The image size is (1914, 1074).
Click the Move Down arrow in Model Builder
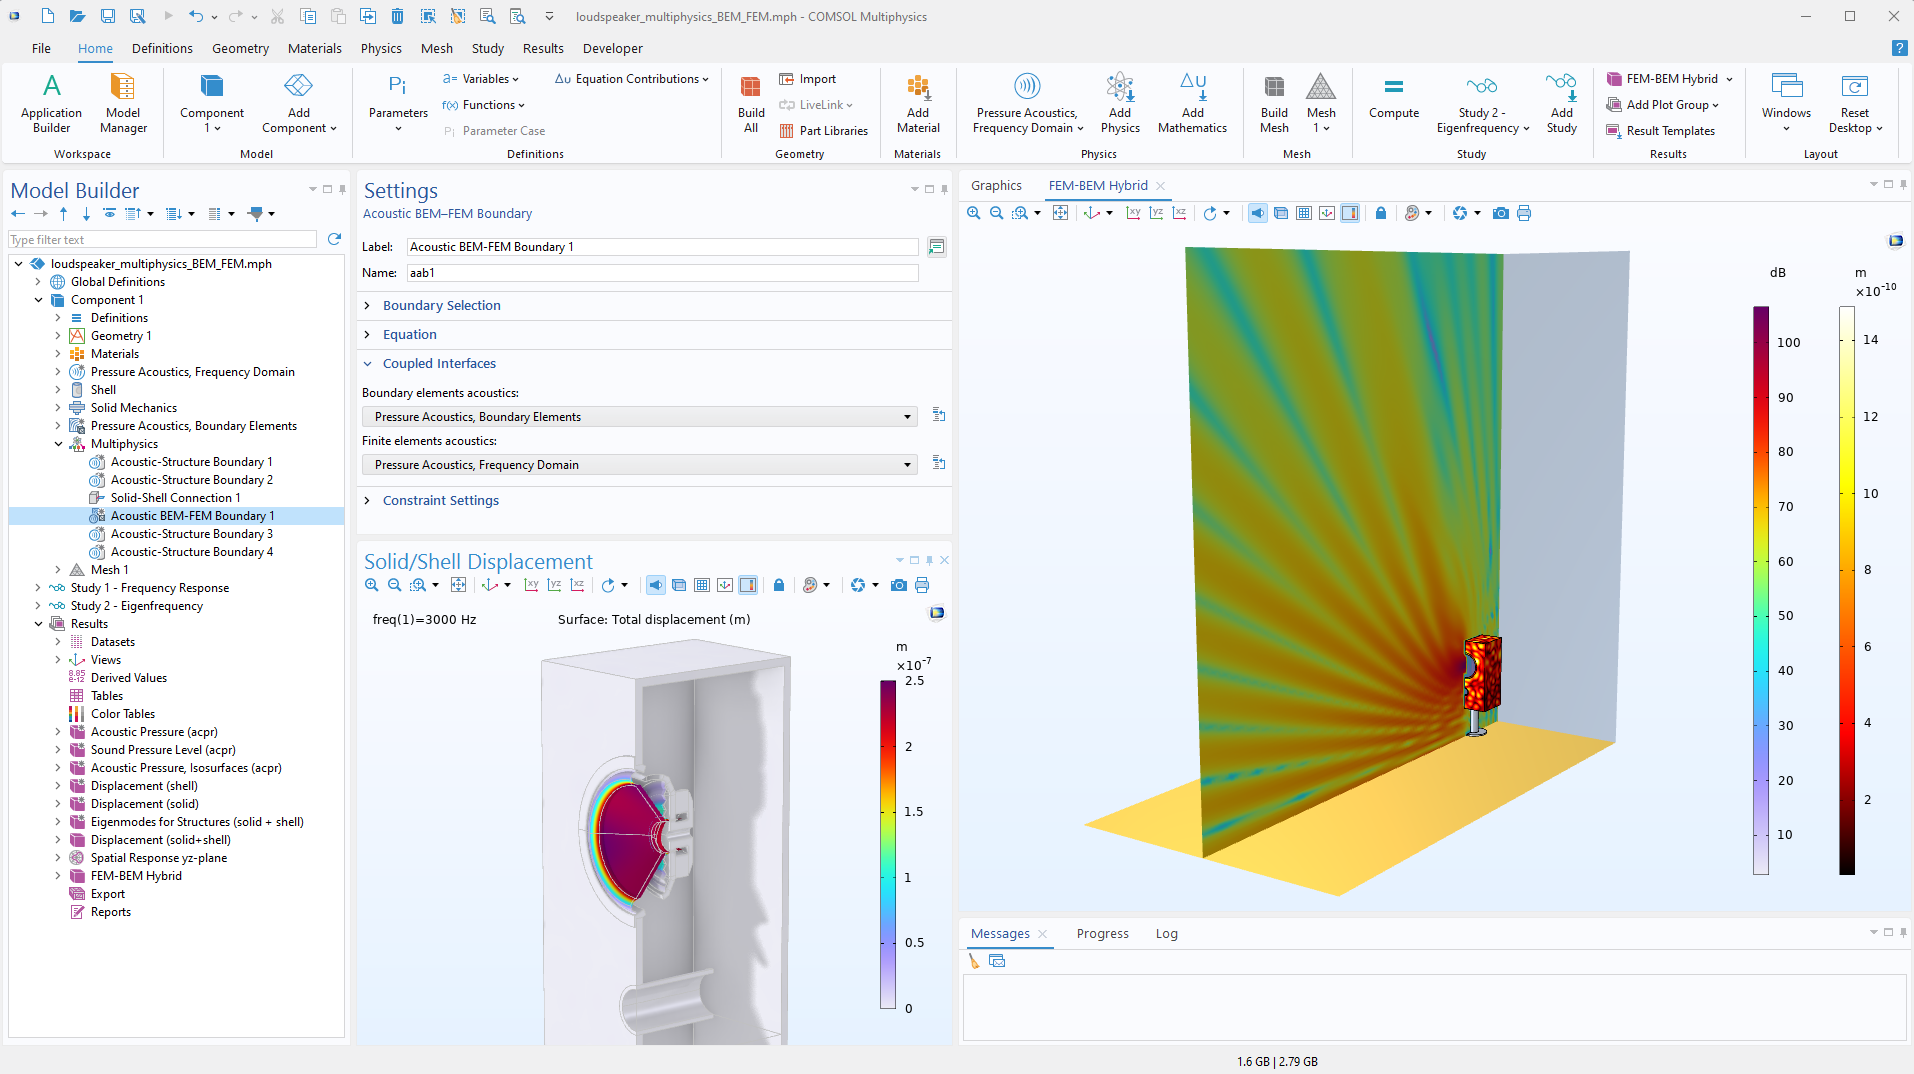86,214
